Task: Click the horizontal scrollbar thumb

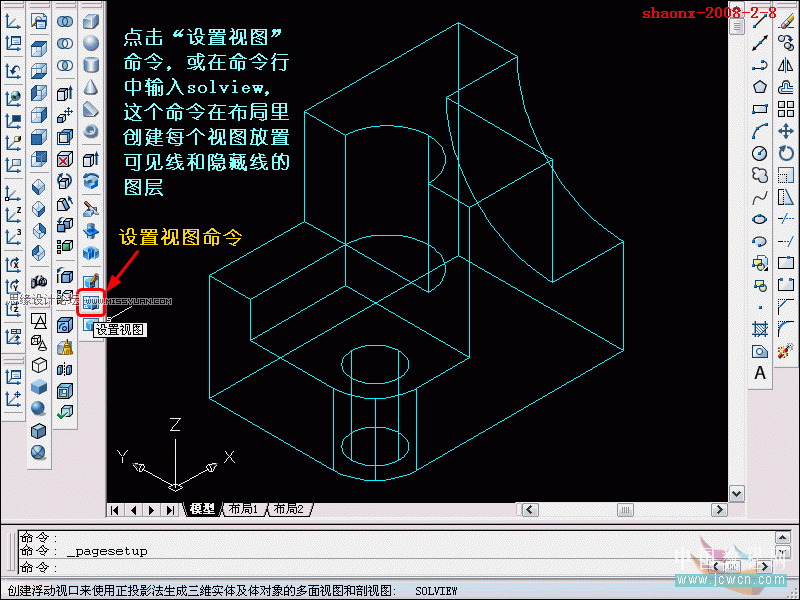Action: point(625,510)
